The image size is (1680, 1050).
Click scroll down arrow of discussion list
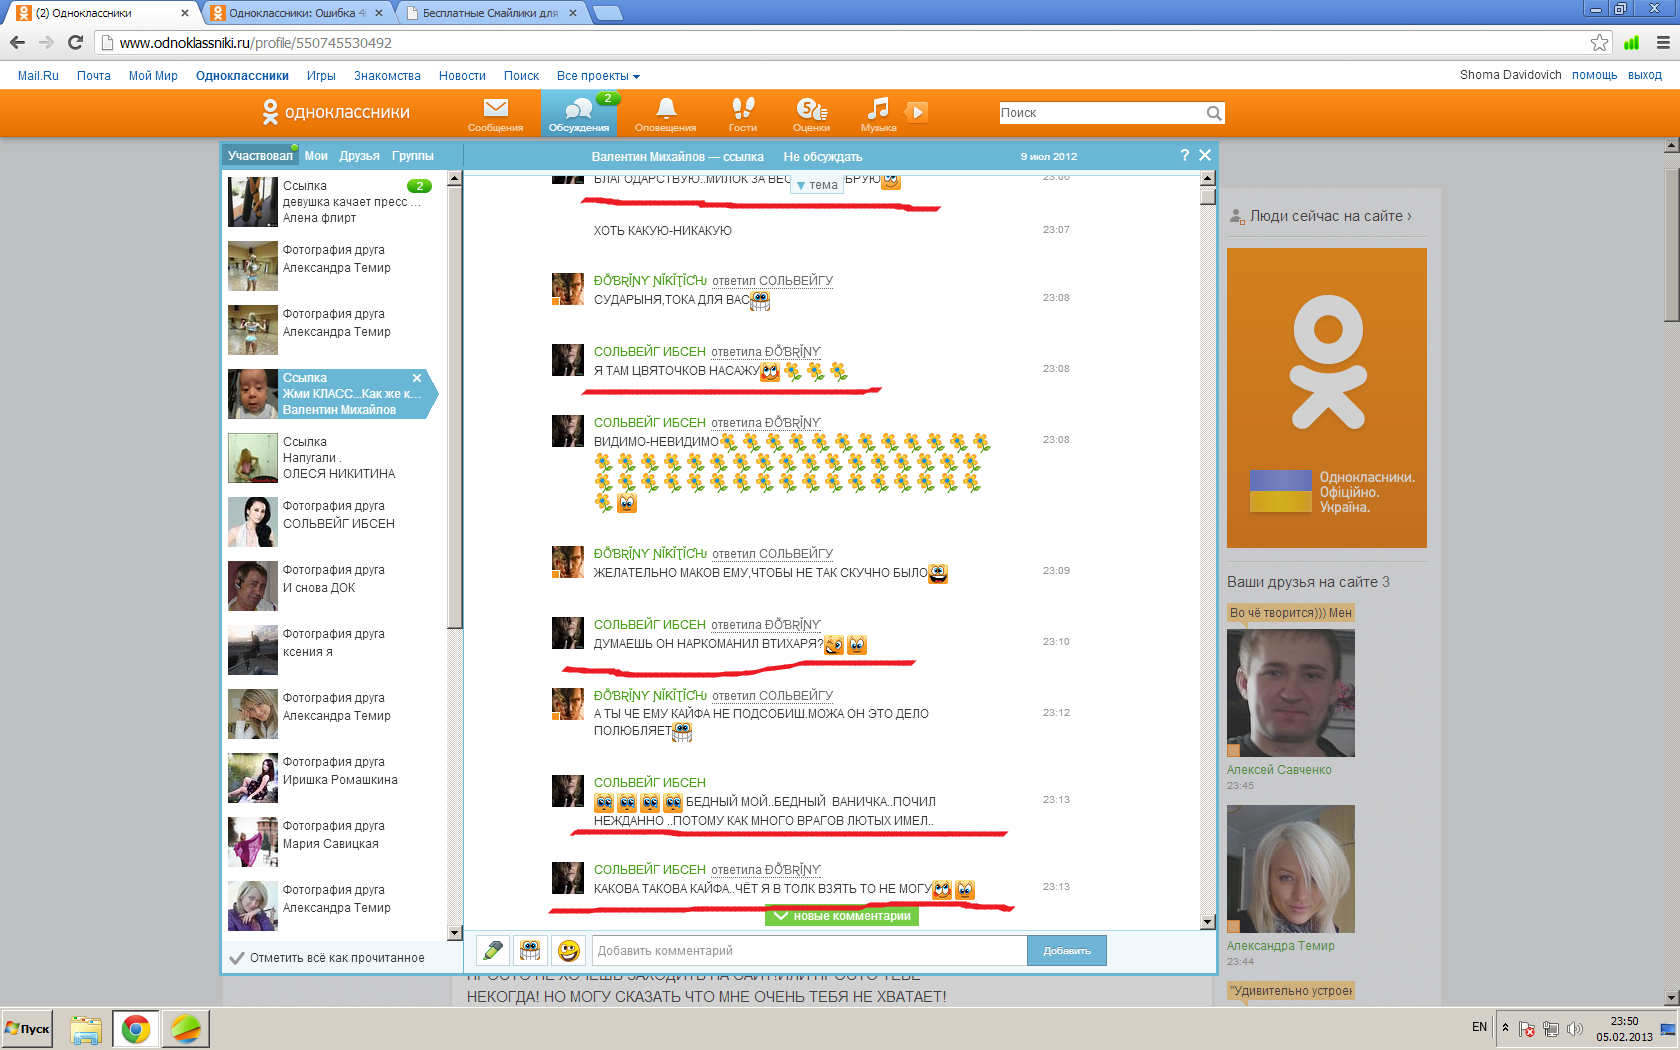455,933
